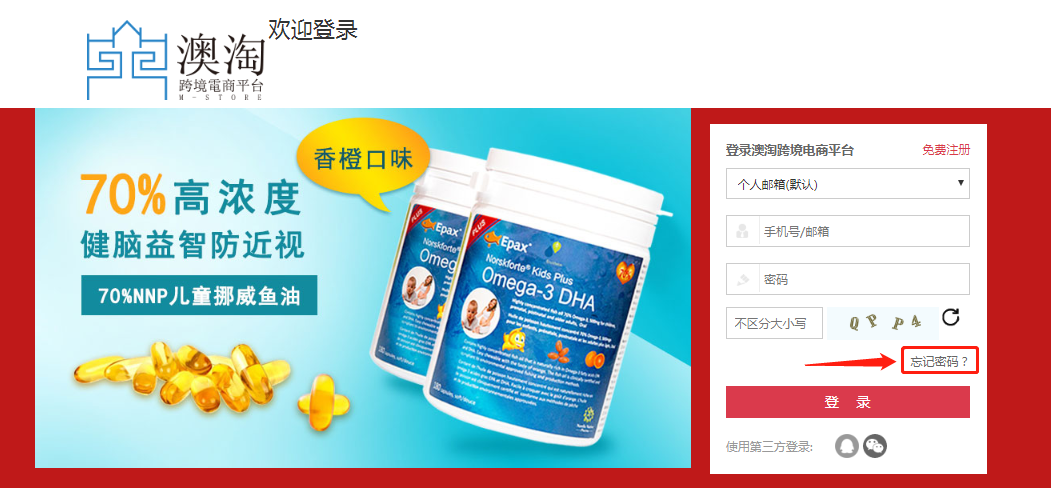Focus the 密码 password field
The width and height of the screenshot is (1051, 493).
coord(847,279)
